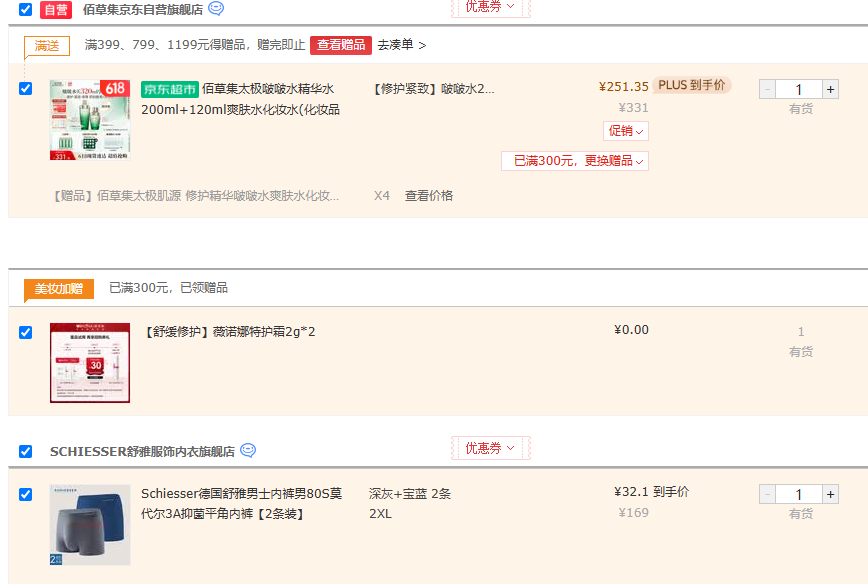Click the ¥0.00 gift price

(631, 330)
